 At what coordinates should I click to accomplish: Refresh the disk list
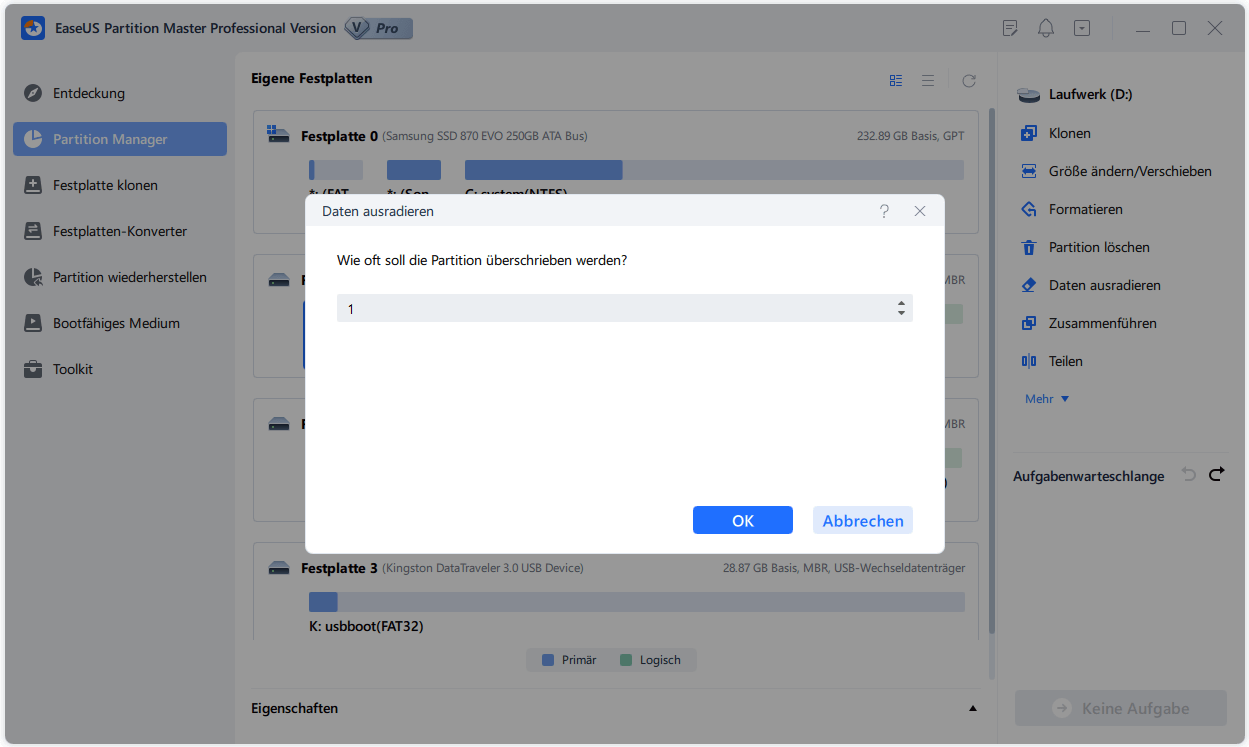click(968, 80)
